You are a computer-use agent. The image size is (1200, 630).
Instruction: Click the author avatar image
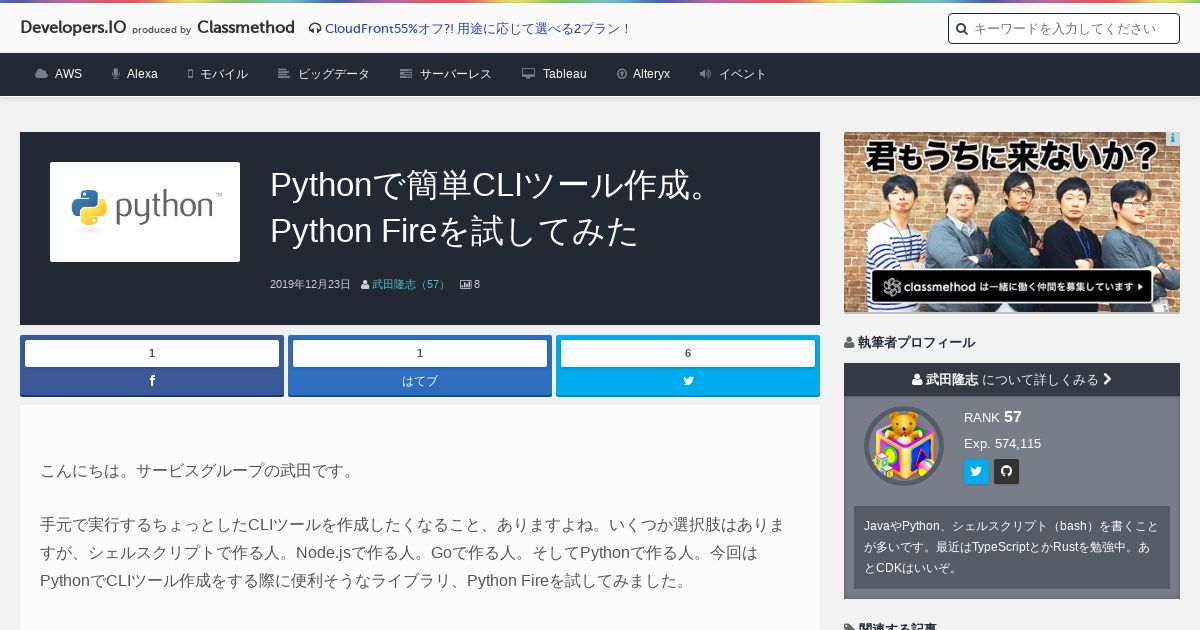(904, 446)
